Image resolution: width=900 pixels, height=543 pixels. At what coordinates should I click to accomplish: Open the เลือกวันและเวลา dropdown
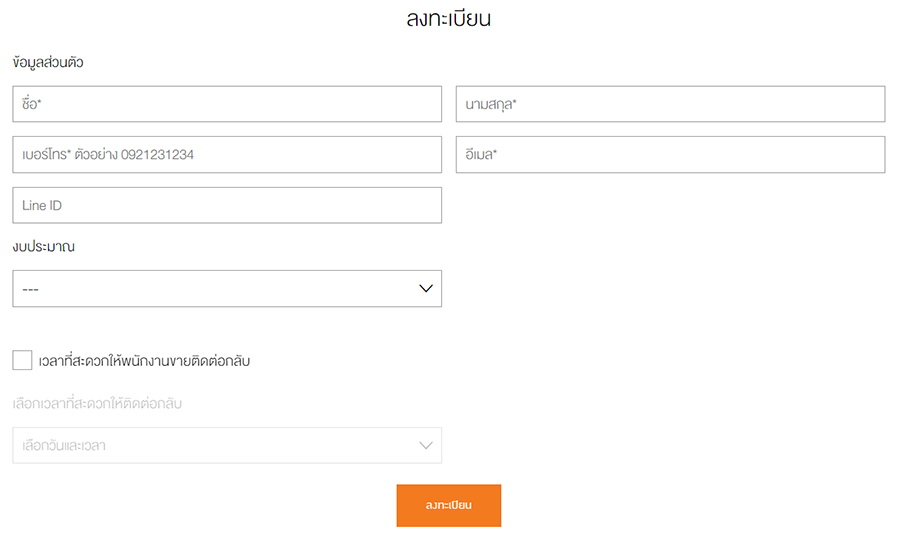pos(227,446)
